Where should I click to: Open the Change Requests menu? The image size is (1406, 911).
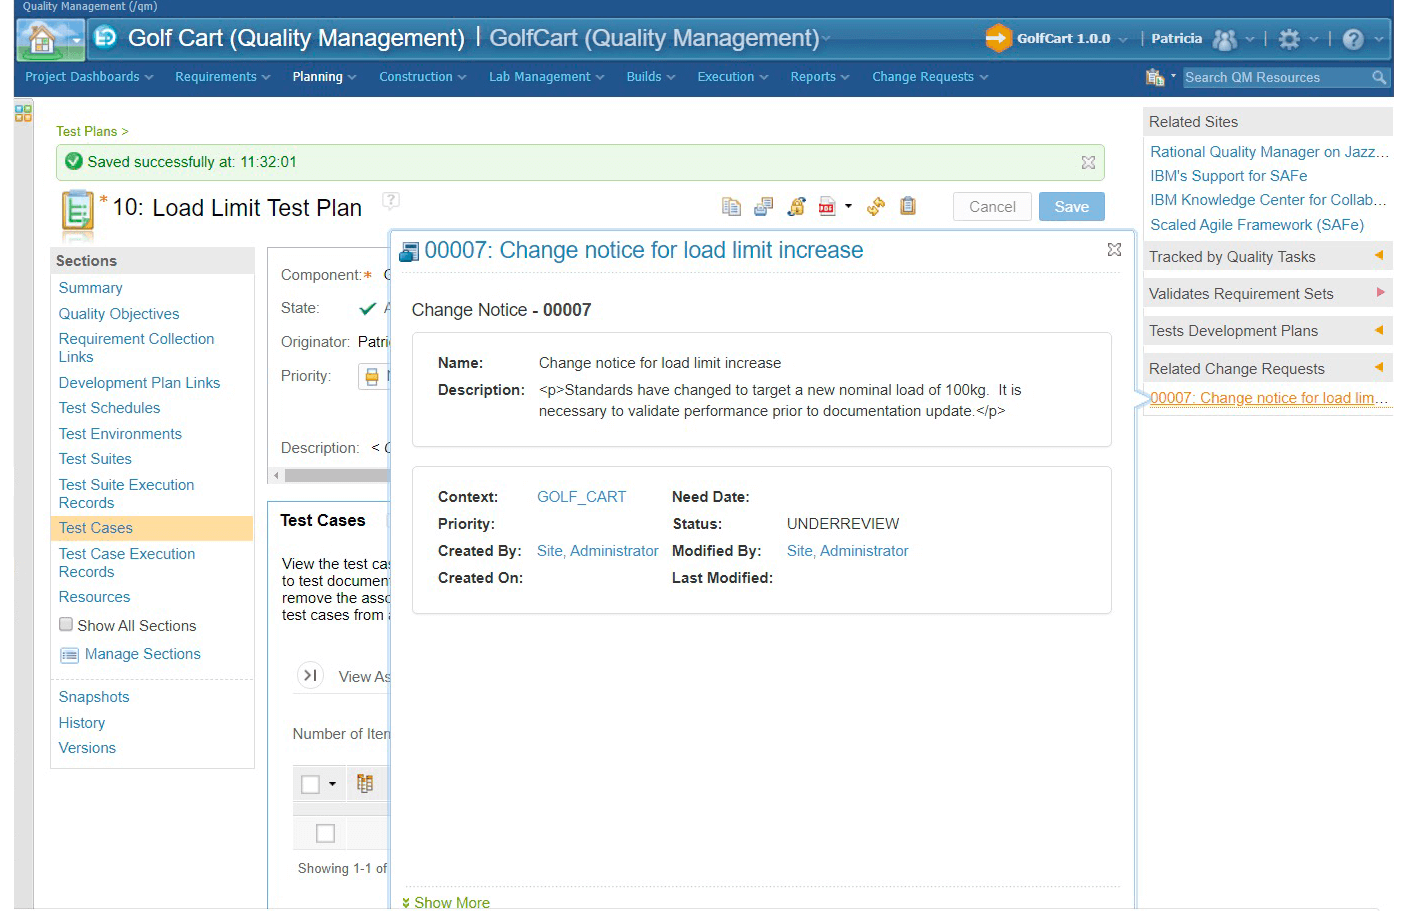click(x=930, y=77)
